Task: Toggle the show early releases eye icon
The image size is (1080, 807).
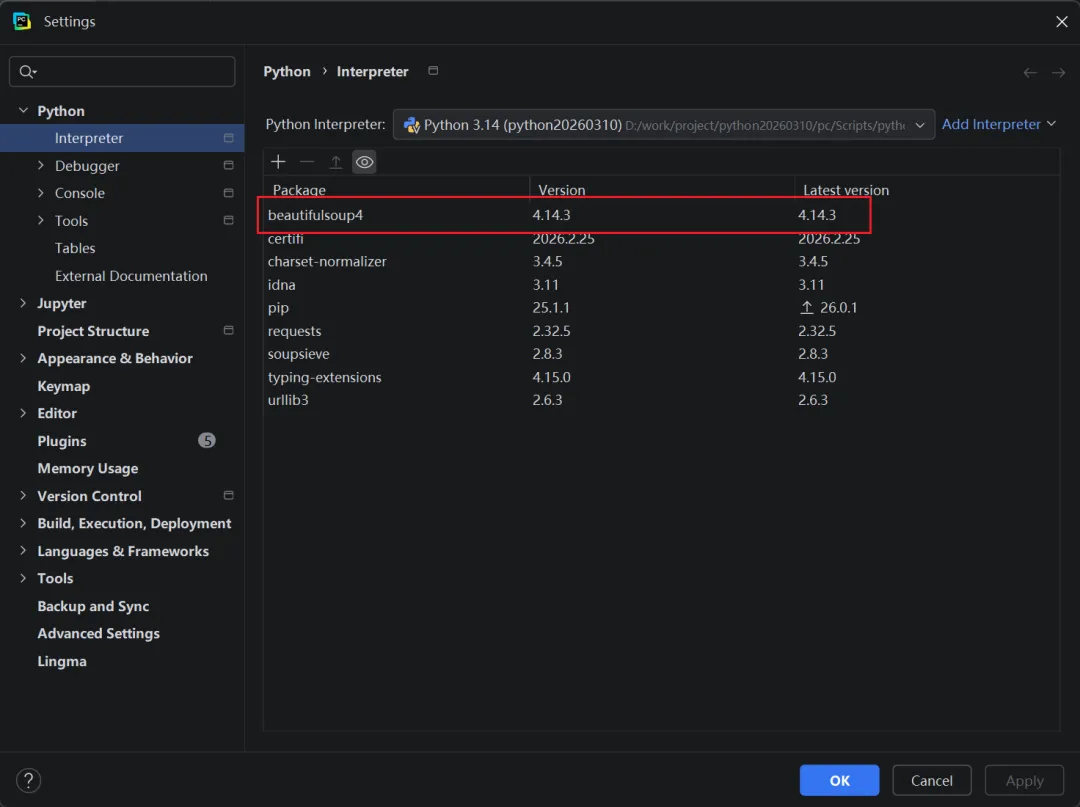Action: [364, 162]
